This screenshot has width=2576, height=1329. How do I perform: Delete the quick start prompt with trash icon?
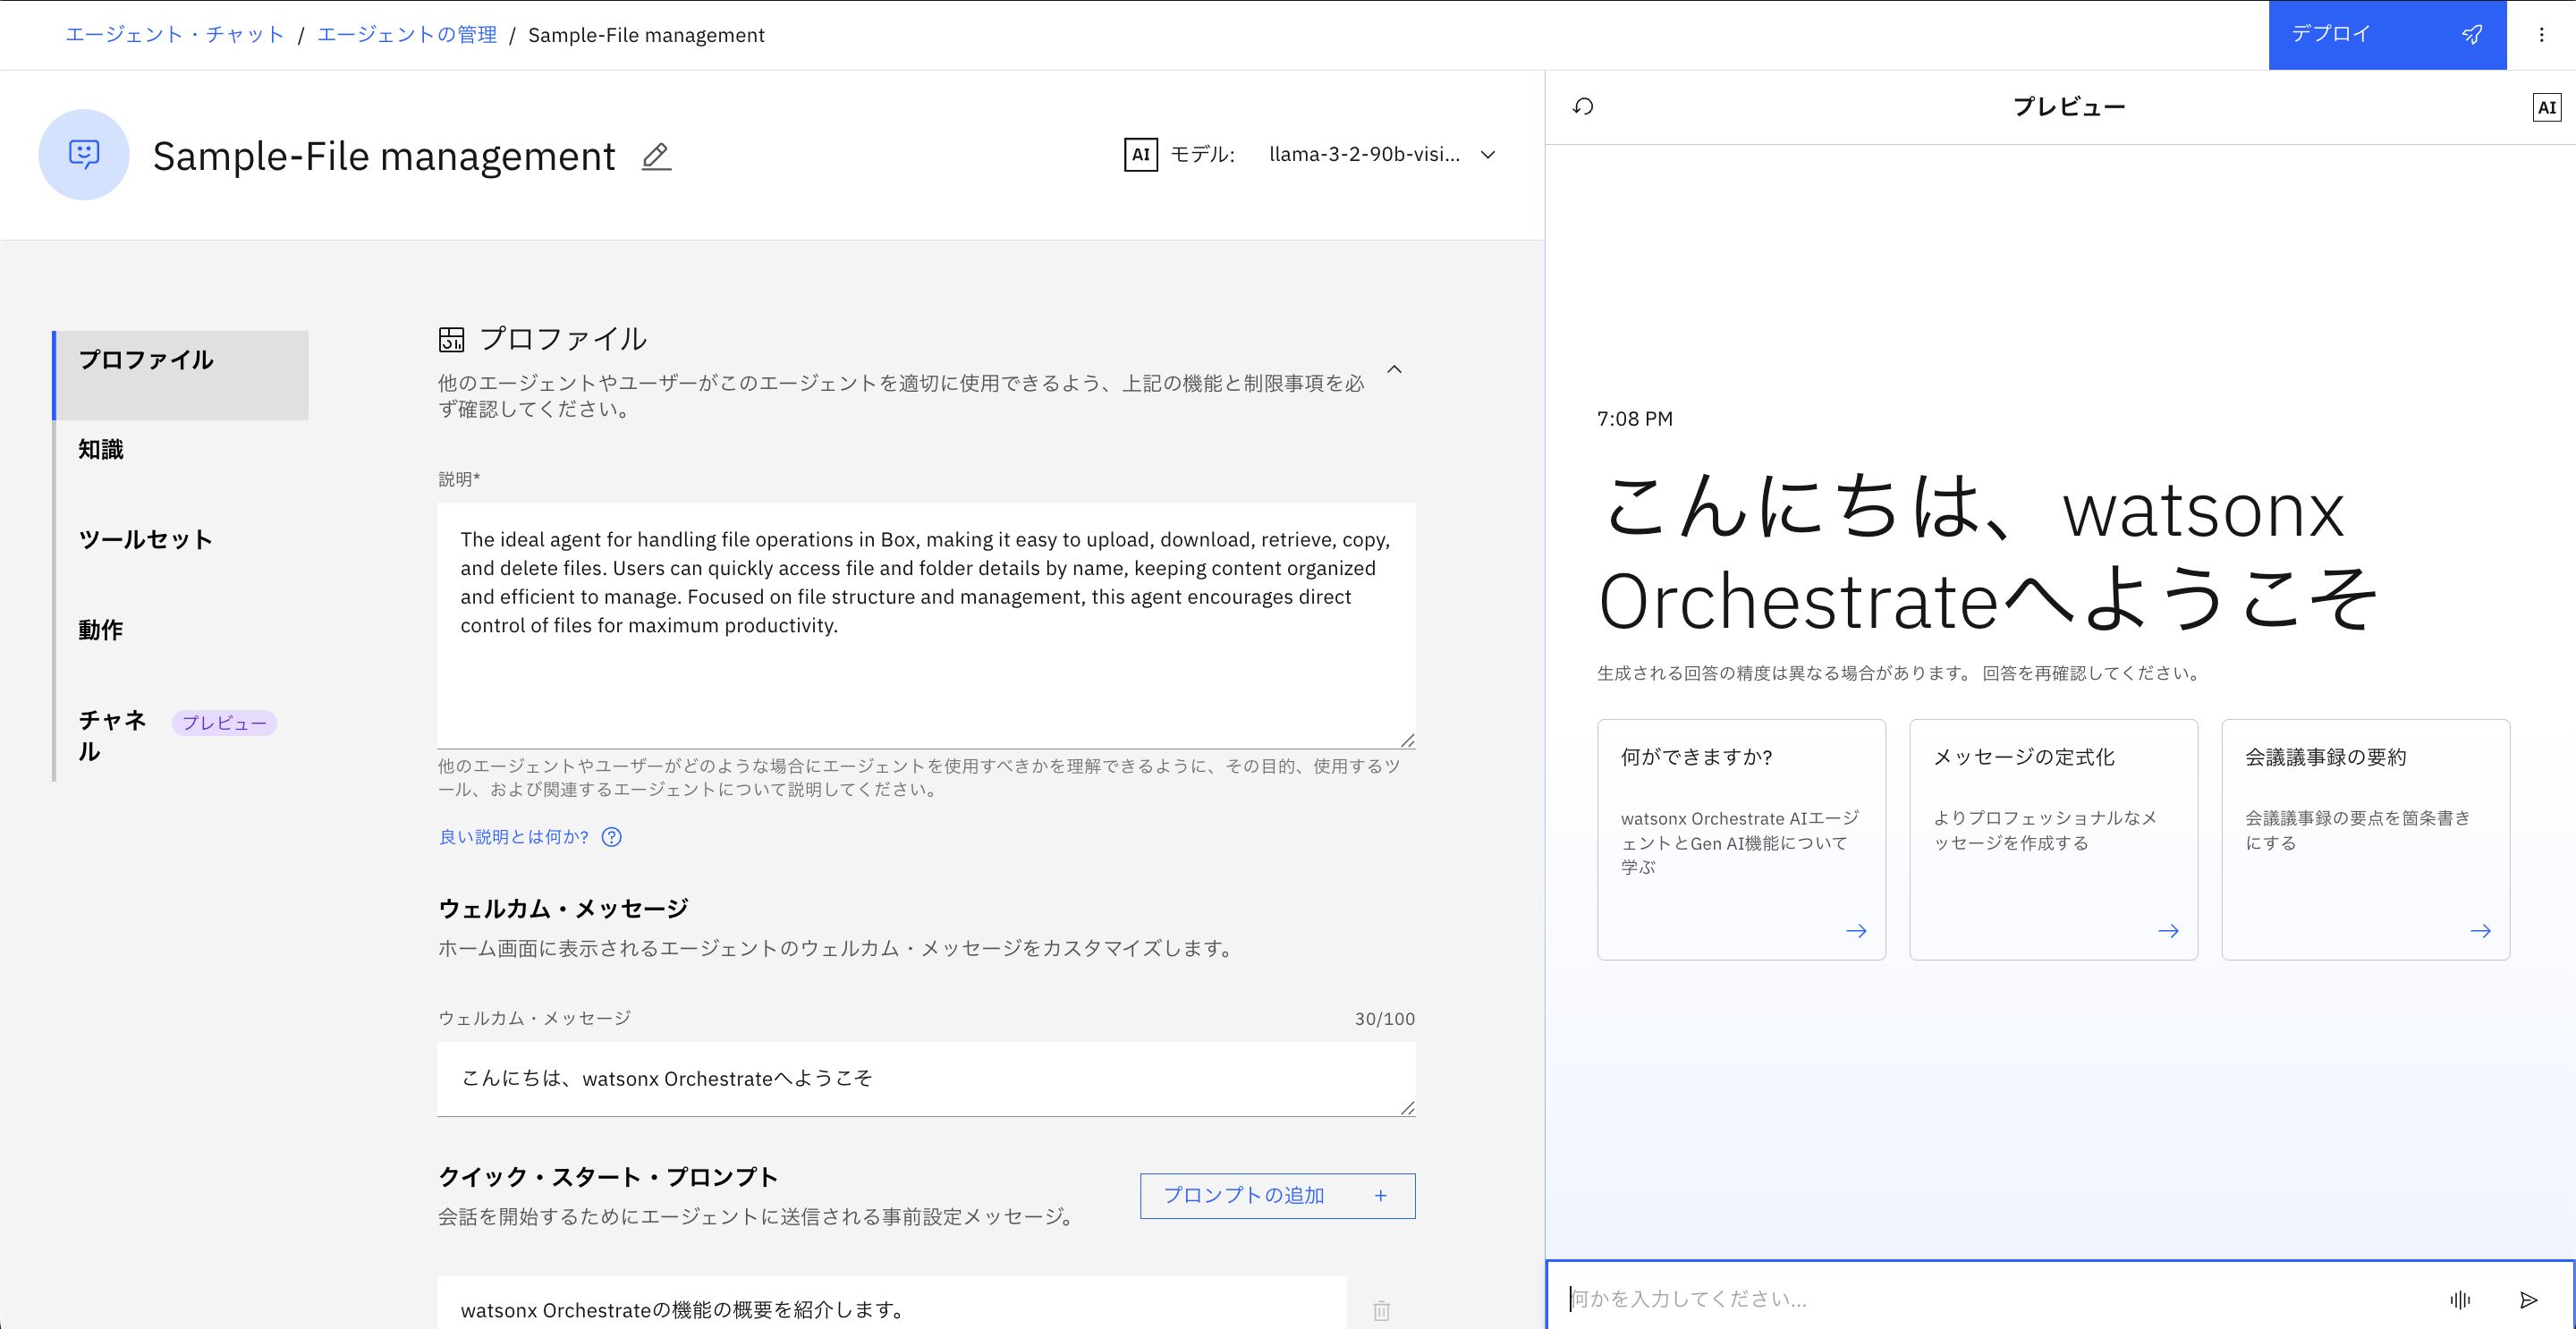(x=1381, y=1309)
